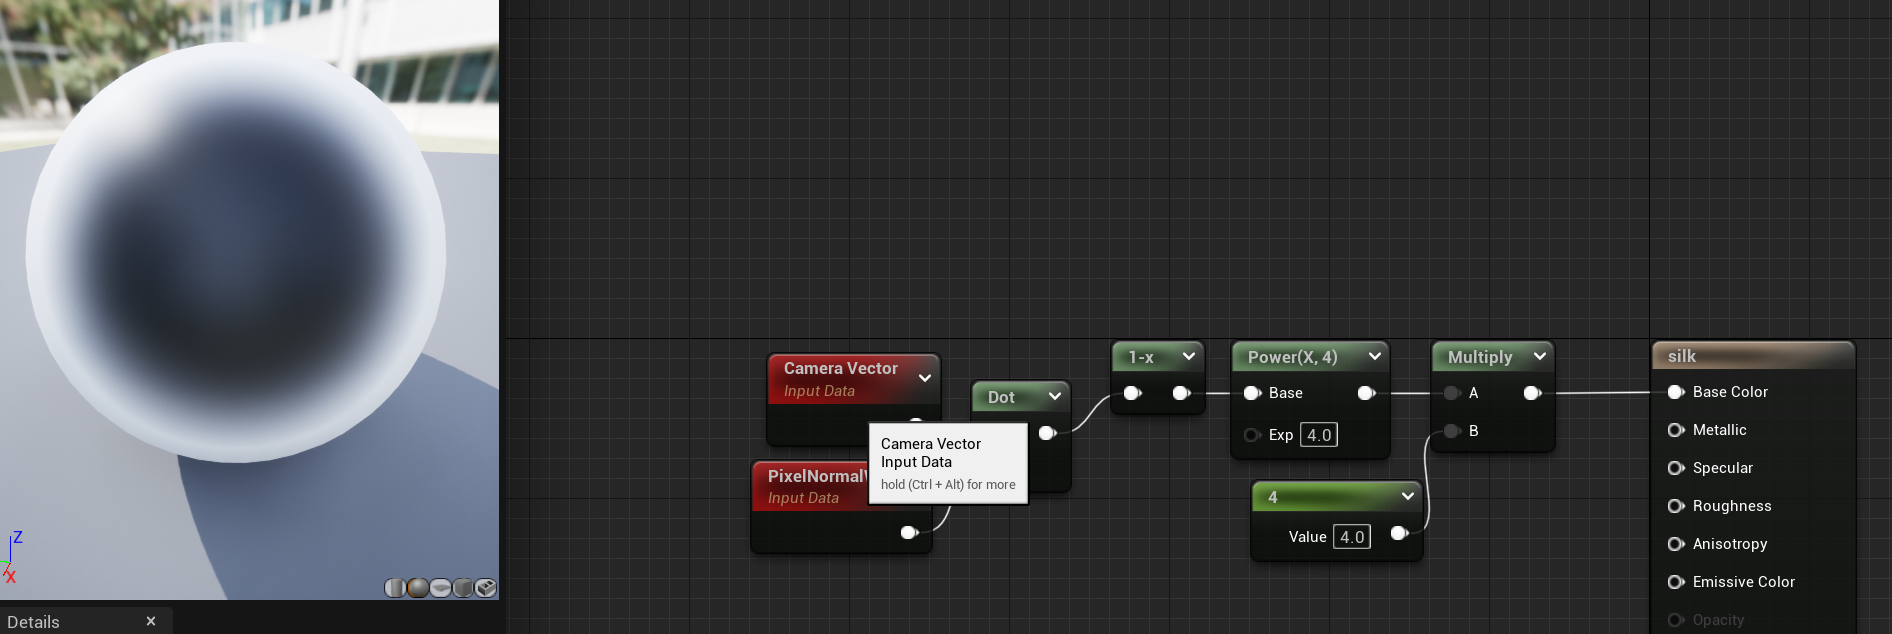This screenshot has width=1892, height=634.
Task: Select the PixelNormalWS node title
Action: 816,476
